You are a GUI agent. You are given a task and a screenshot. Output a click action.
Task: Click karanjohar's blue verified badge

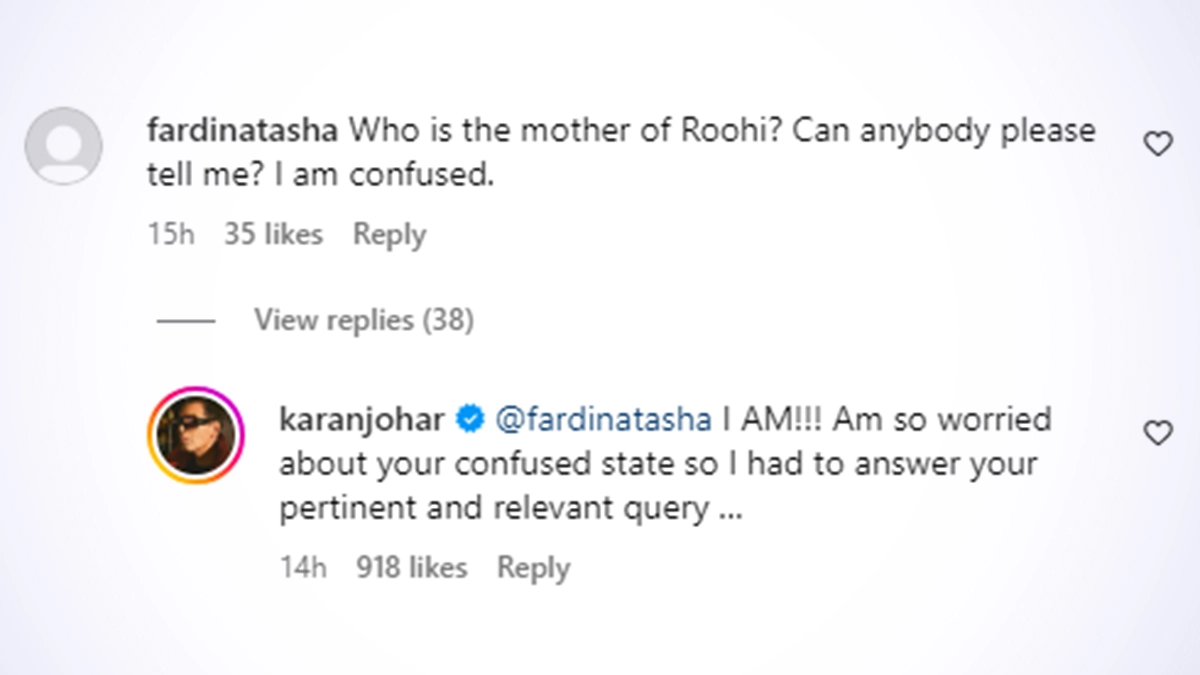point(468,420)
